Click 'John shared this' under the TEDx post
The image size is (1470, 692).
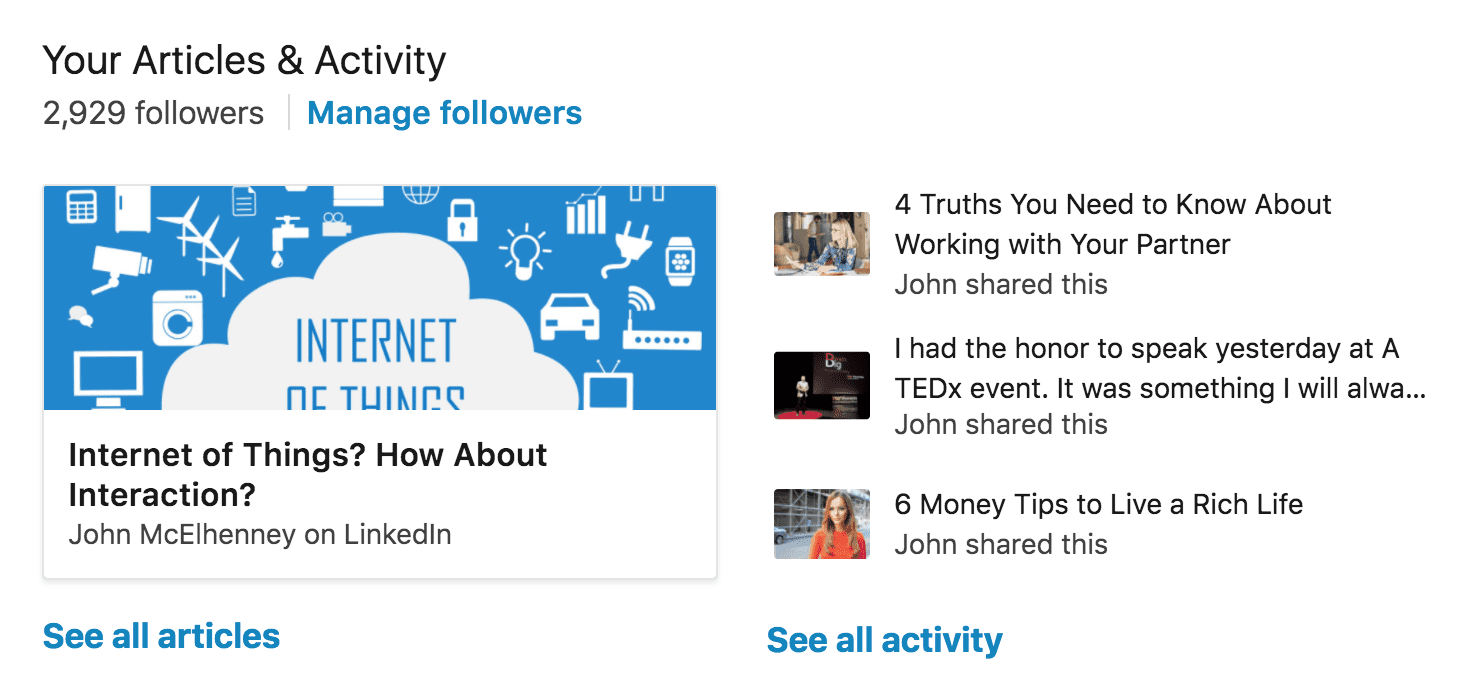[x=1001, y=424]
